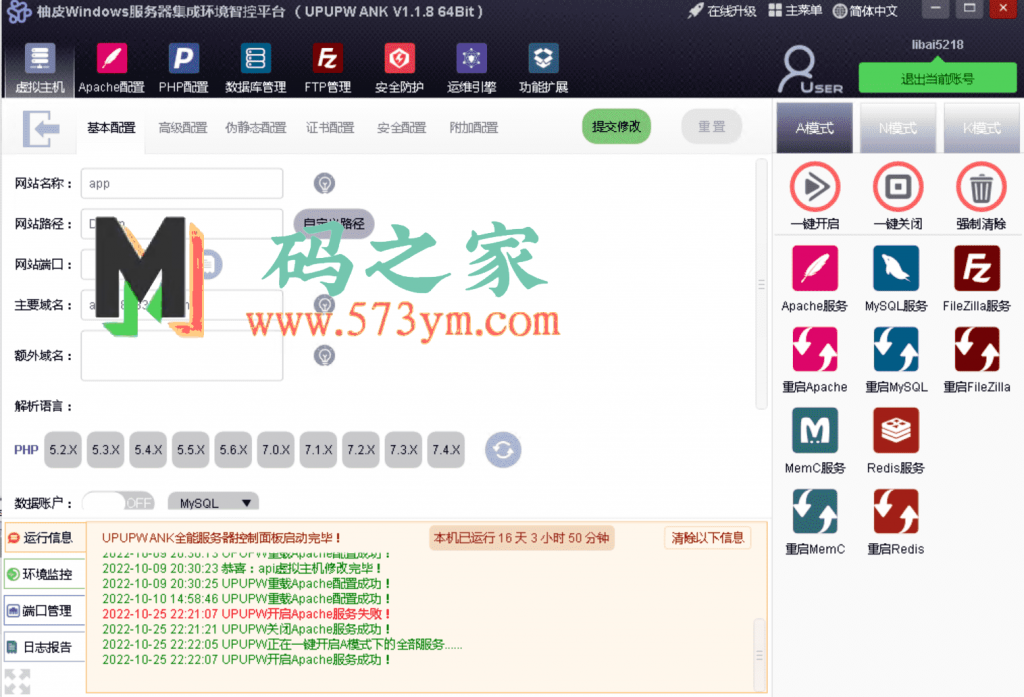Select PHP version 5.2.X
The image size is (1024, 697).
tap(63, 449)
